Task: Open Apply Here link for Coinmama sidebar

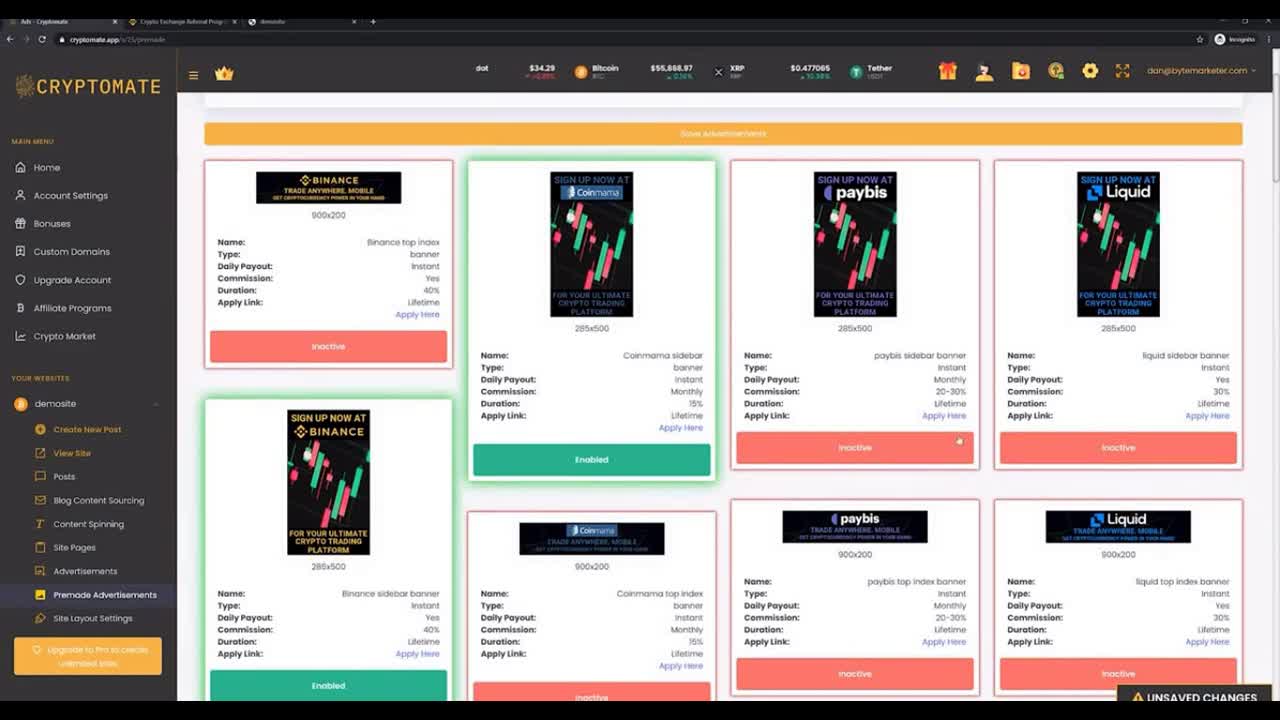Action: (680, 428)
